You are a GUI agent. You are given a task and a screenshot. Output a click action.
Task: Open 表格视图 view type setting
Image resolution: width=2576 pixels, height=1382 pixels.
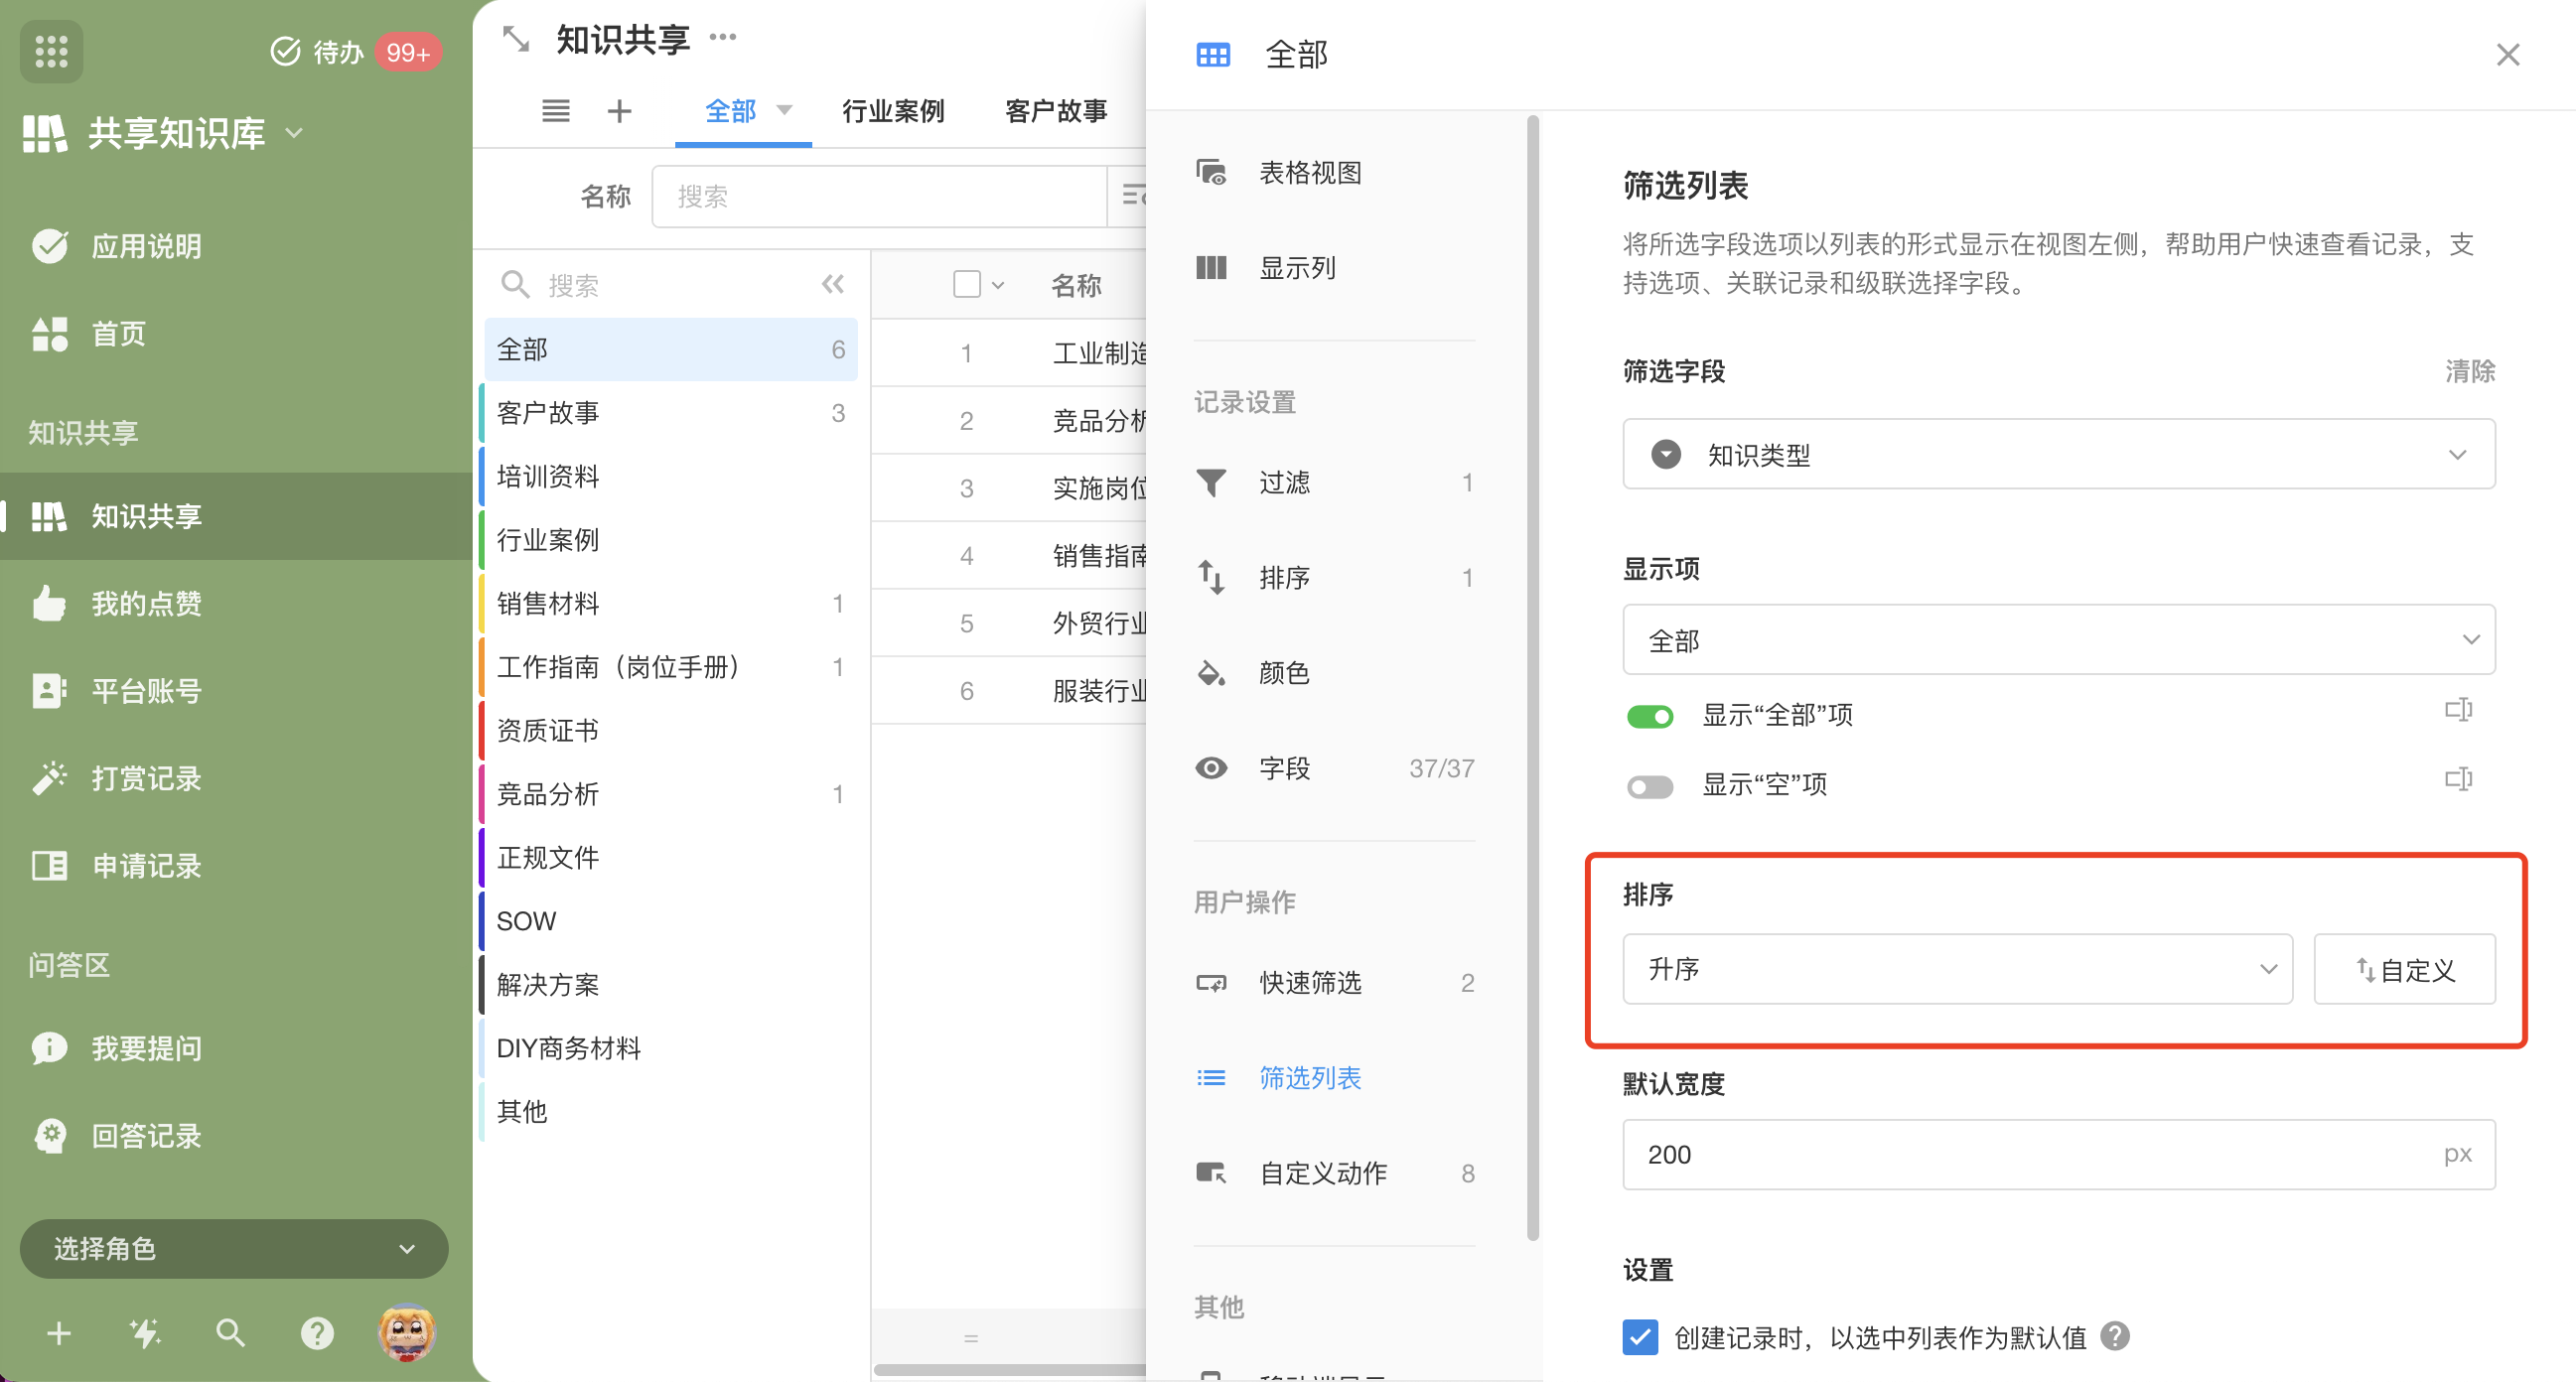point(1334,173)
